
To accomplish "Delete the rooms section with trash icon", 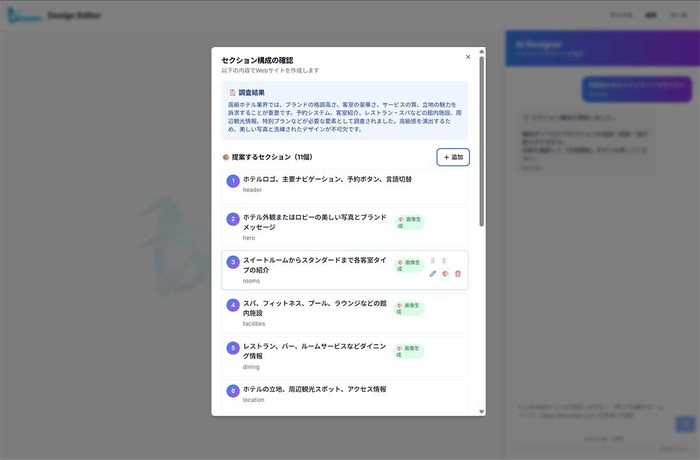I will click(458, 274).
